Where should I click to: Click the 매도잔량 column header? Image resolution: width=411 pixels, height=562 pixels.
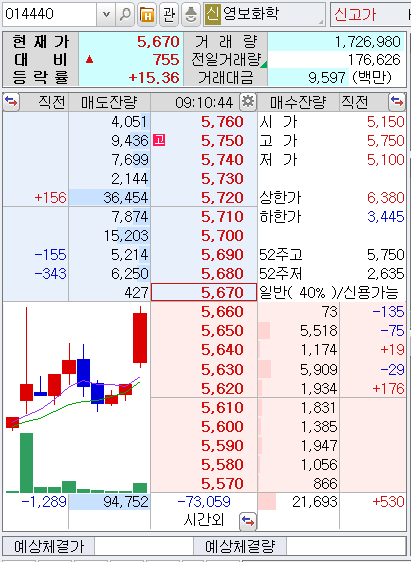pyautogui.click(x=109, y=103)
